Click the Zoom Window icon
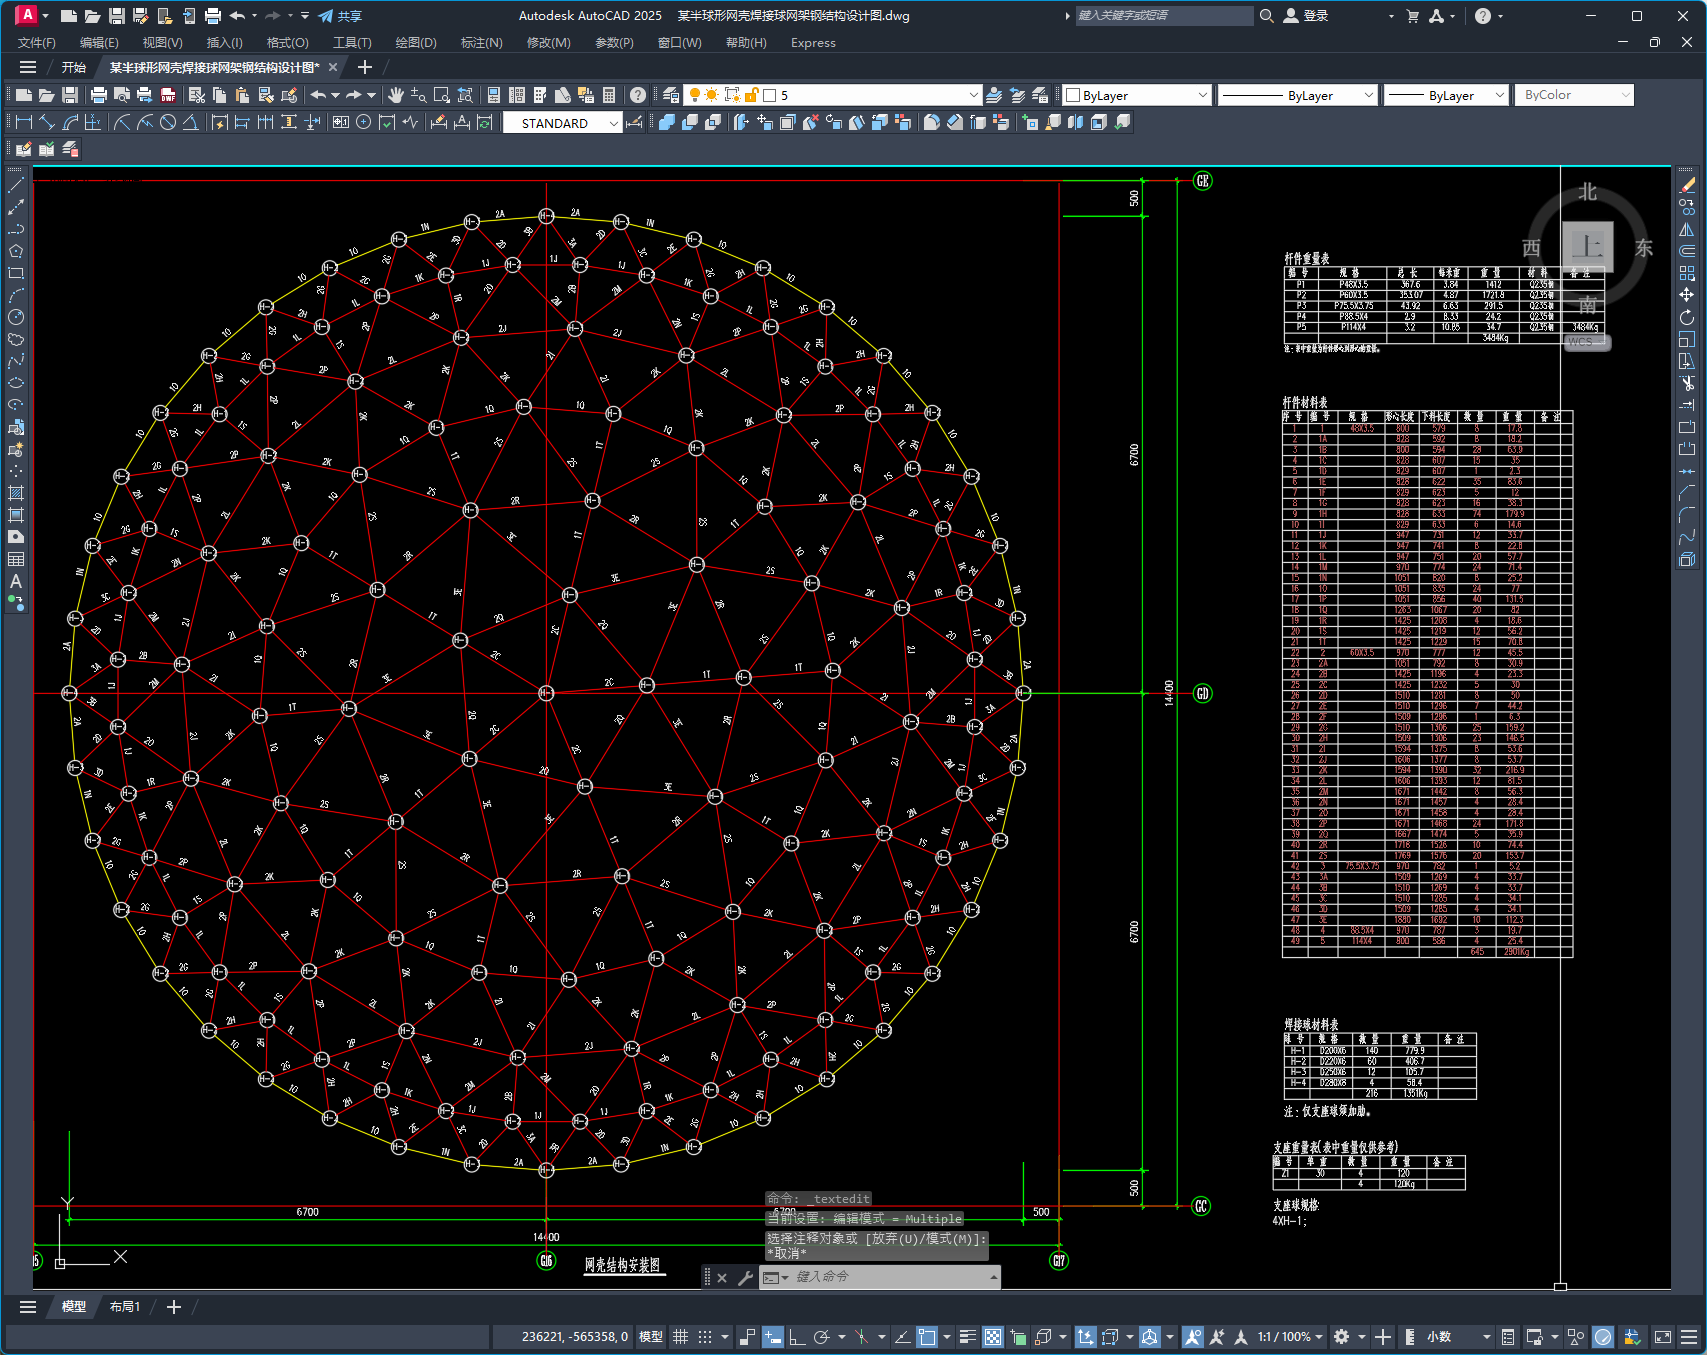 [442, 95]
